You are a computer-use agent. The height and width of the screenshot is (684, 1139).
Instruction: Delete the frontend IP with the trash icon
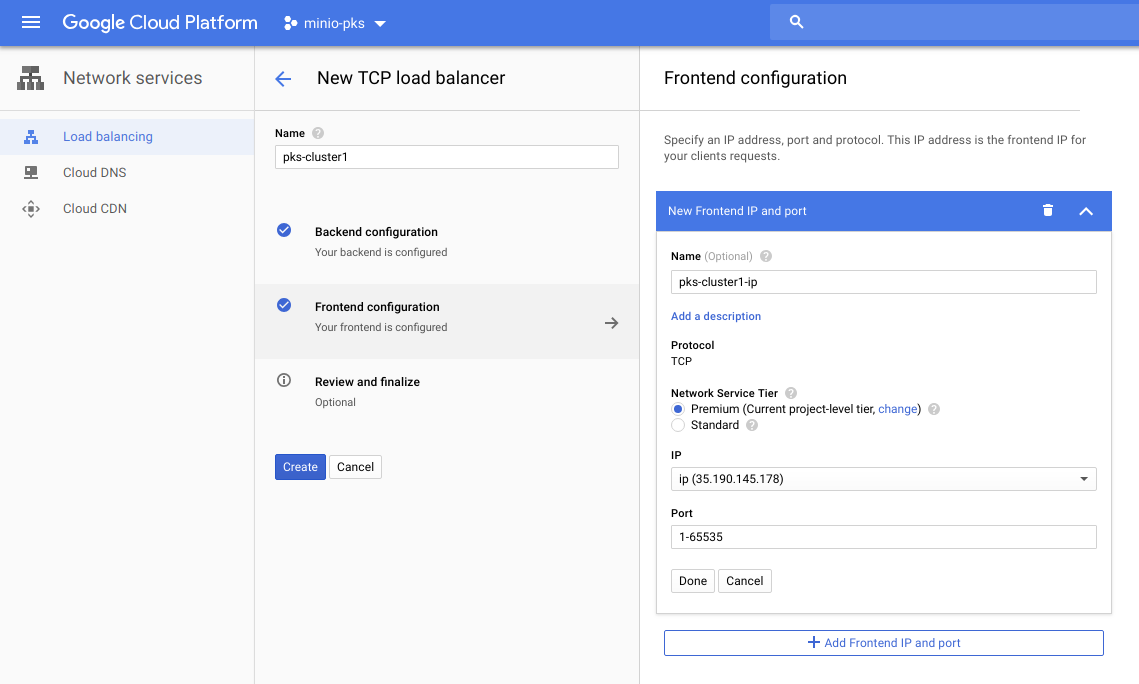click(1047, 211)
